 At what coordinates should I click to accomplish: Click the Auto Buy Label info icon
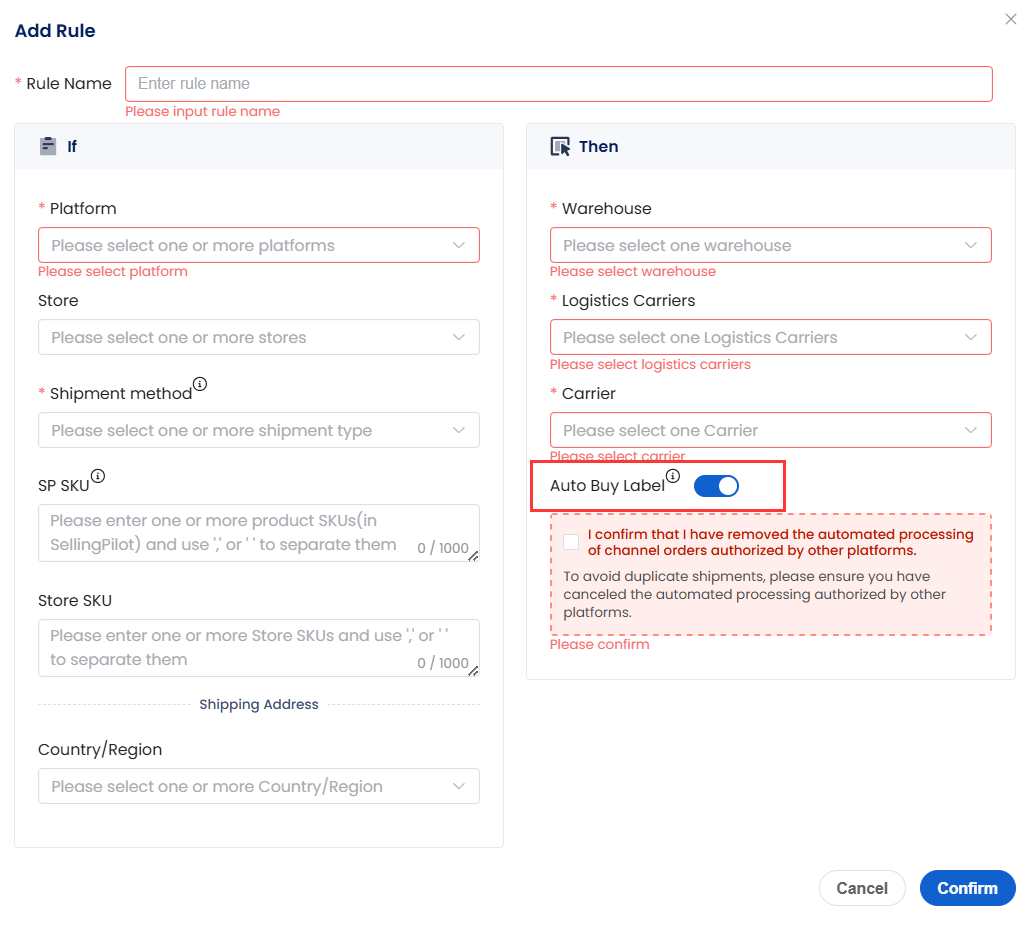tap(673, 476)
